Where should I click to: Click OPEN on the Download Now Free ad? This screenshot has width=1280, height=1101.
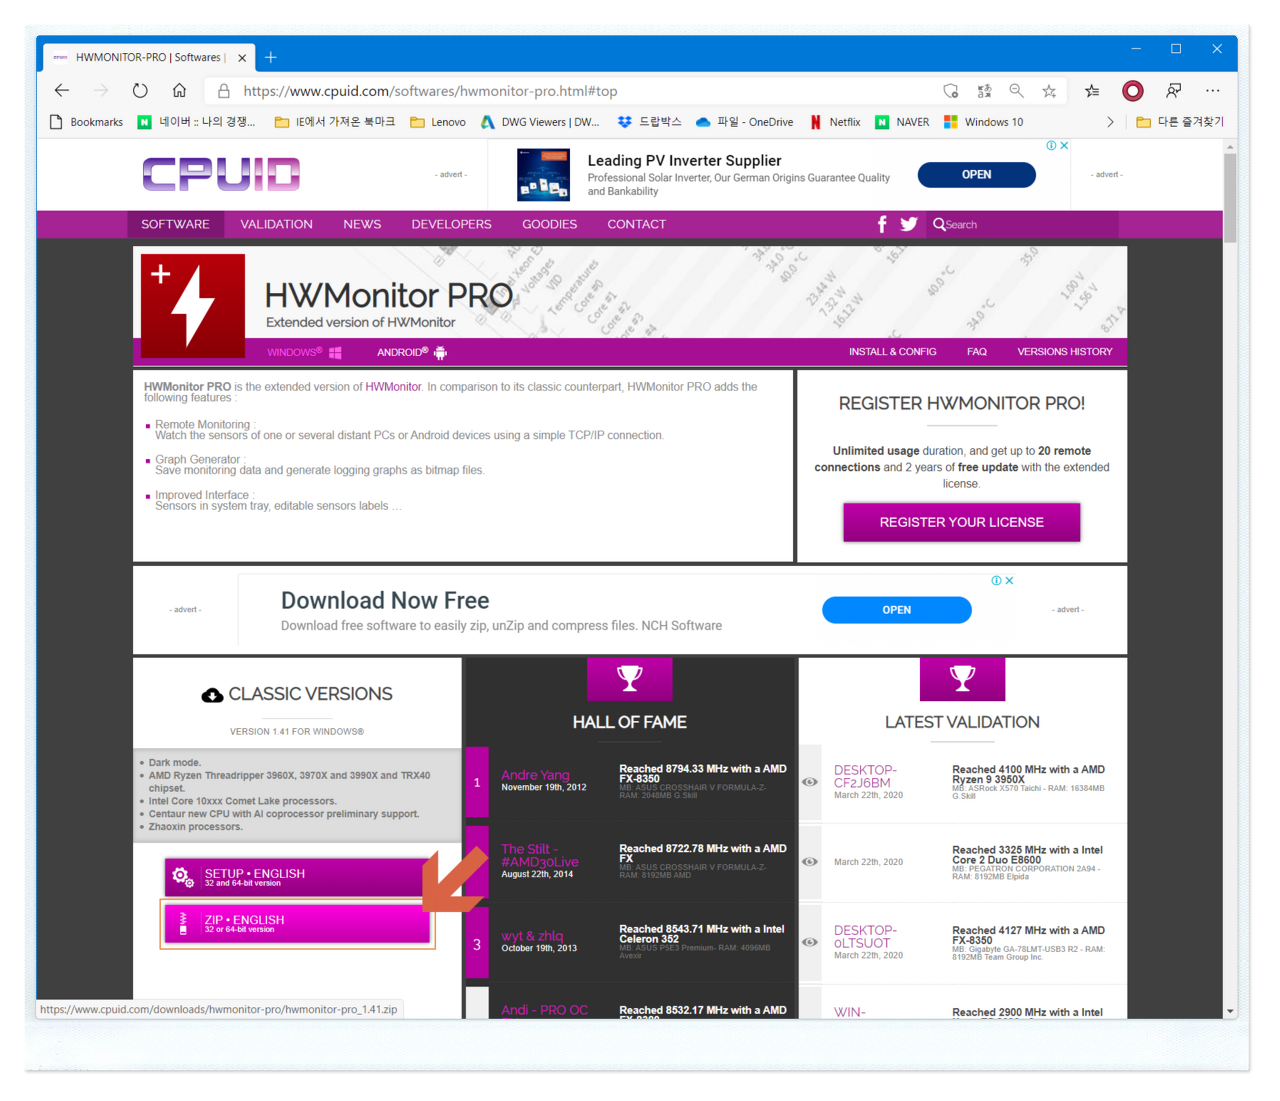coord(897,610)
